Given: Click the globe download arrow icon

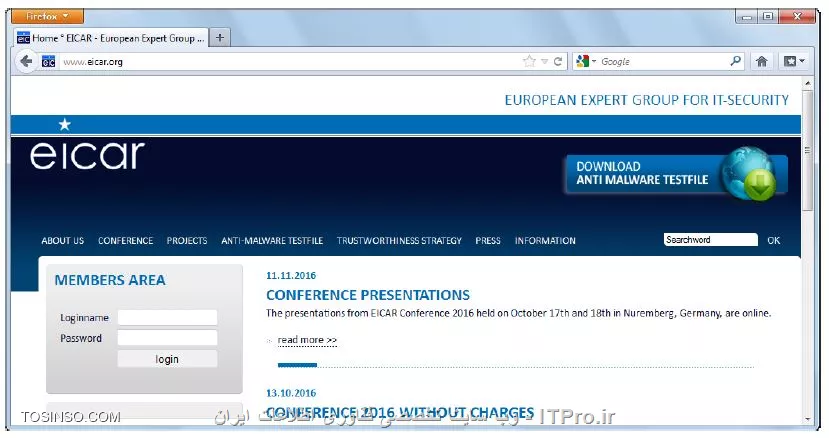Looking at the screenshot, I should (750, 175).
